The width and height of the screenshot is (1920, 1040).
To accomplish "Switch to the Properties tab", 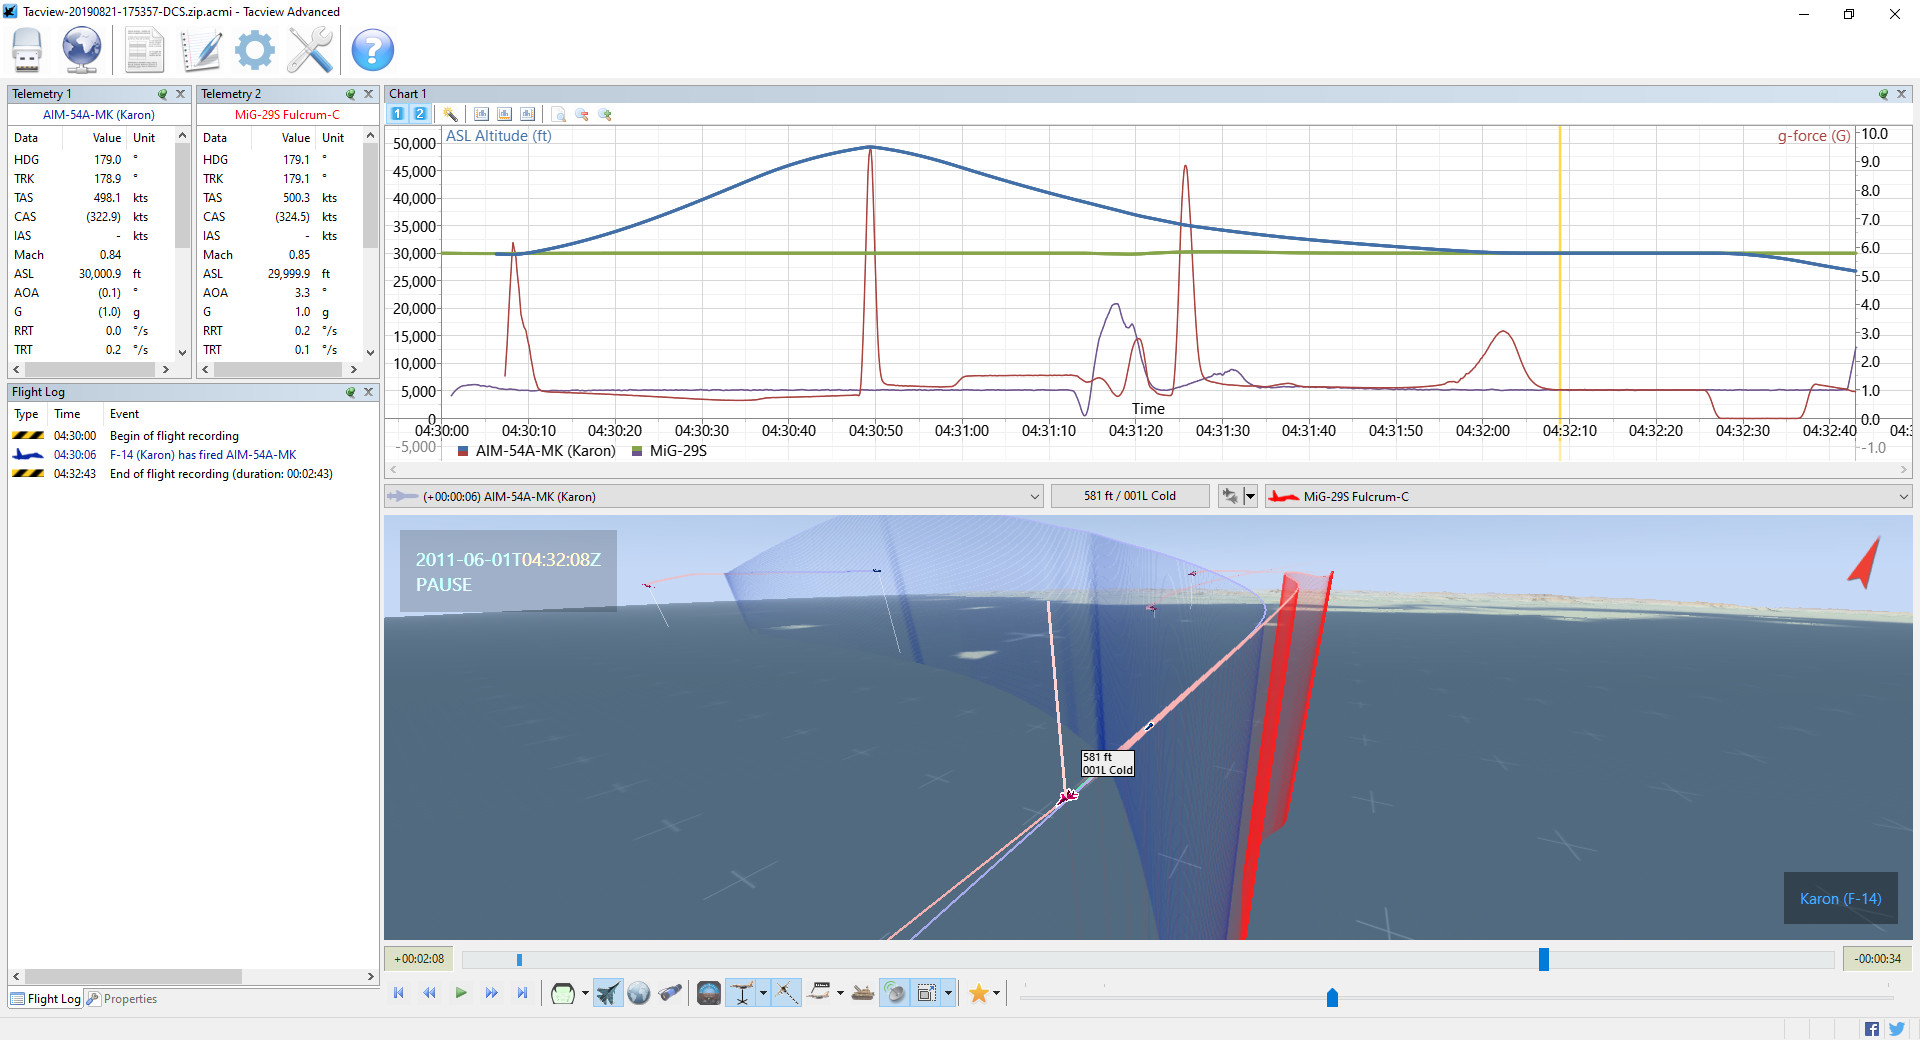I will (x=122, y=999).
